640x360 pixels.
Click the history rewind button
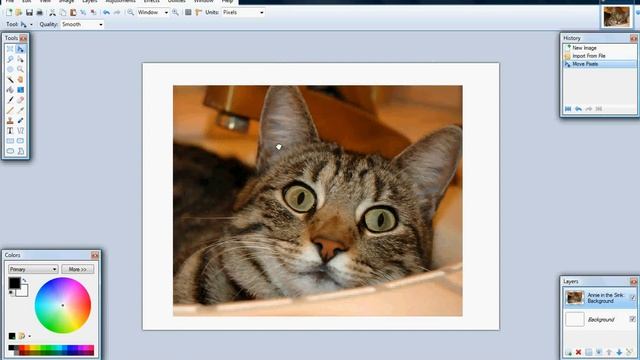568,109
